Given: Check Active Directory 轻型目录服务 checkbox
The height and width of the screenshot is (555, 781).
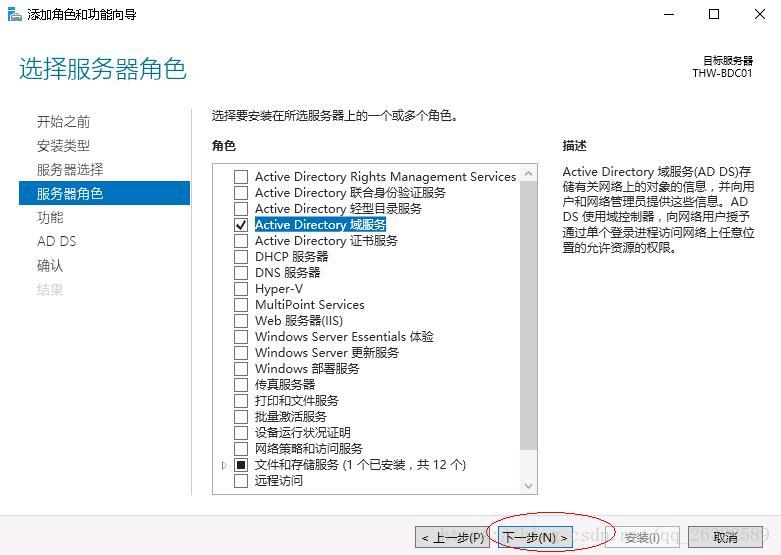Looking at the screenshot, I should tap(241, 209).
